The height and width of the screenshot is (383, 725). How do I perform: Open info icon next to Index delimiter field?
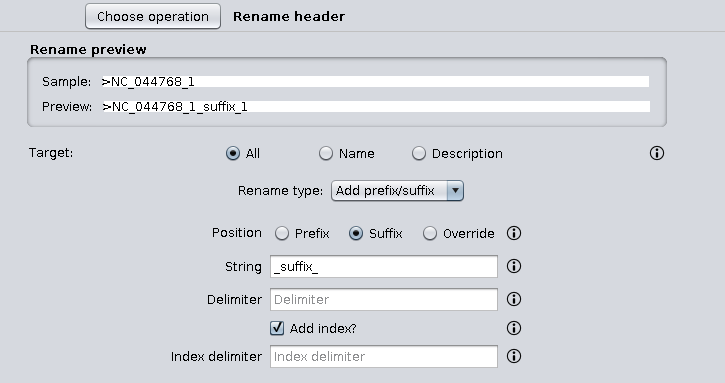[514, 356]
